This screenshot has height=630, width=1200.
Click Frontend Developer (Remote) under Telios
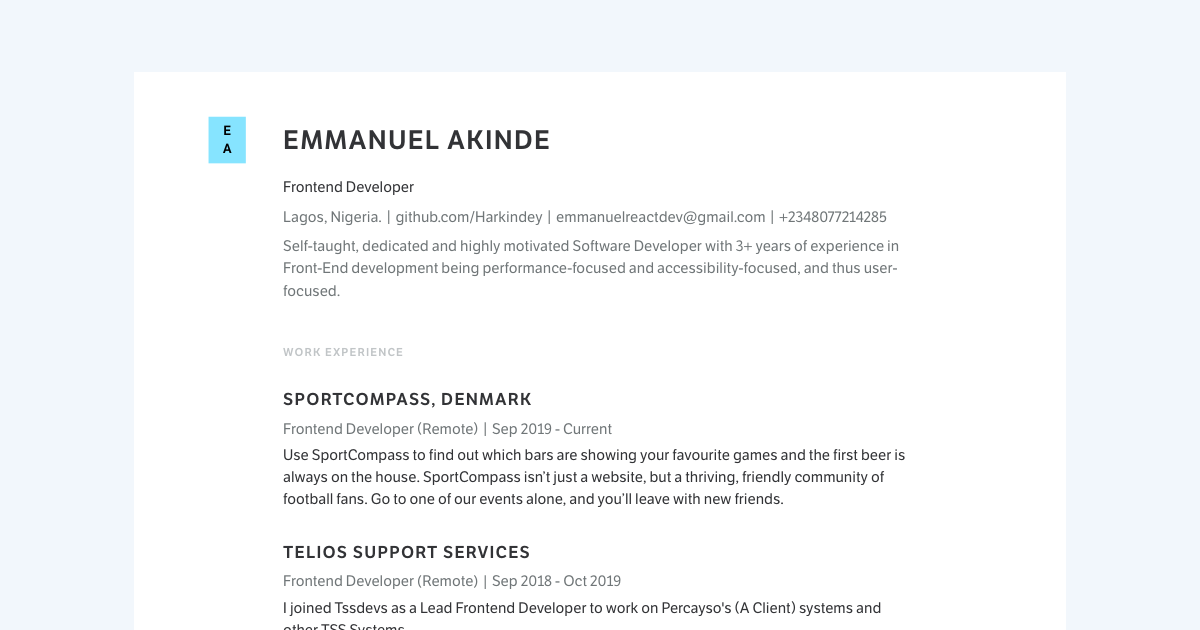(x=380, y=581)
